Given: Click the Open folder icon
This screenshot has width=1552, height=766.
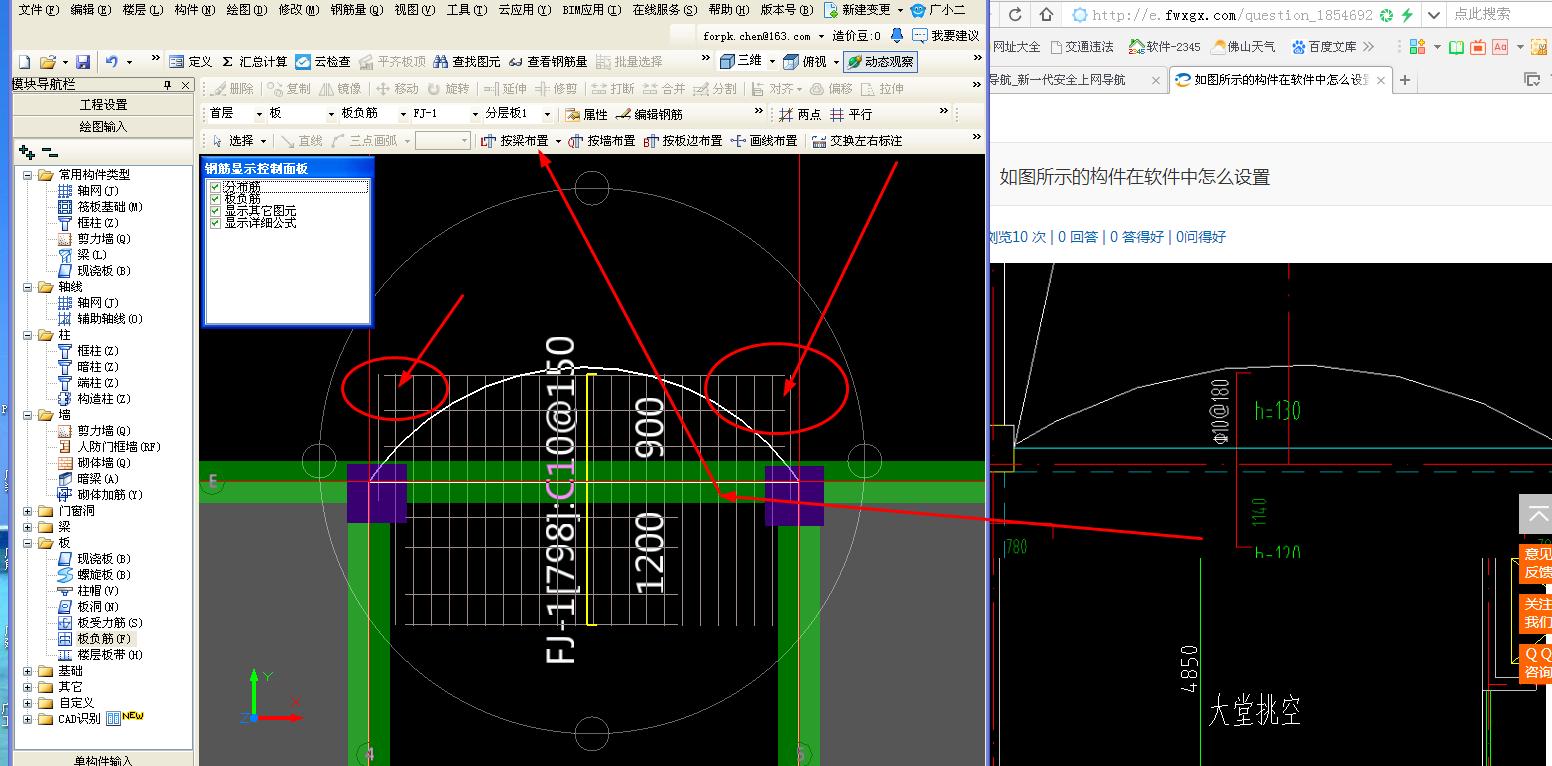Looking at the screenshot, I should [47, 62].
